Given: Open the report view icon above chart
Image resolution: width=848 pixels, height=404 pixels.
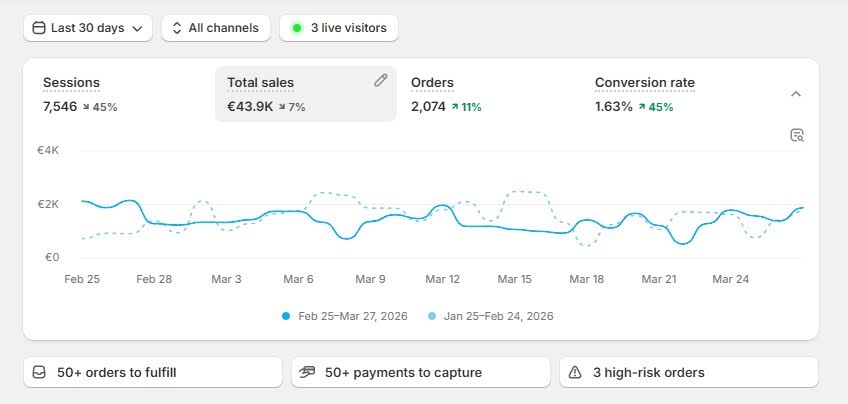Looking at the screenshot, I should click(797, 135).
